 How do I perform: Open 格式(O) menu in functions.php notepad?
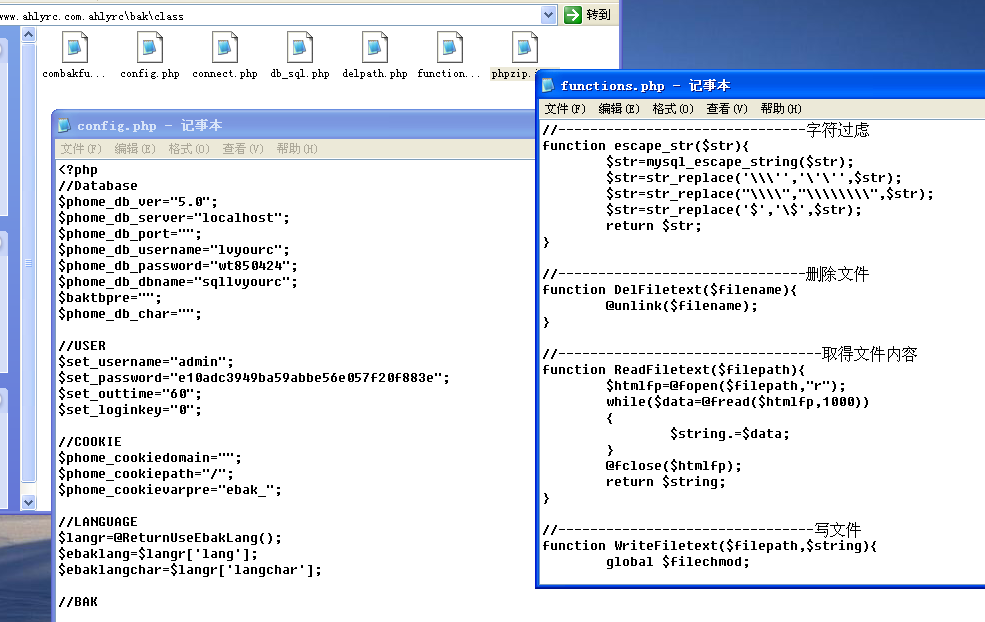(673, 109)
